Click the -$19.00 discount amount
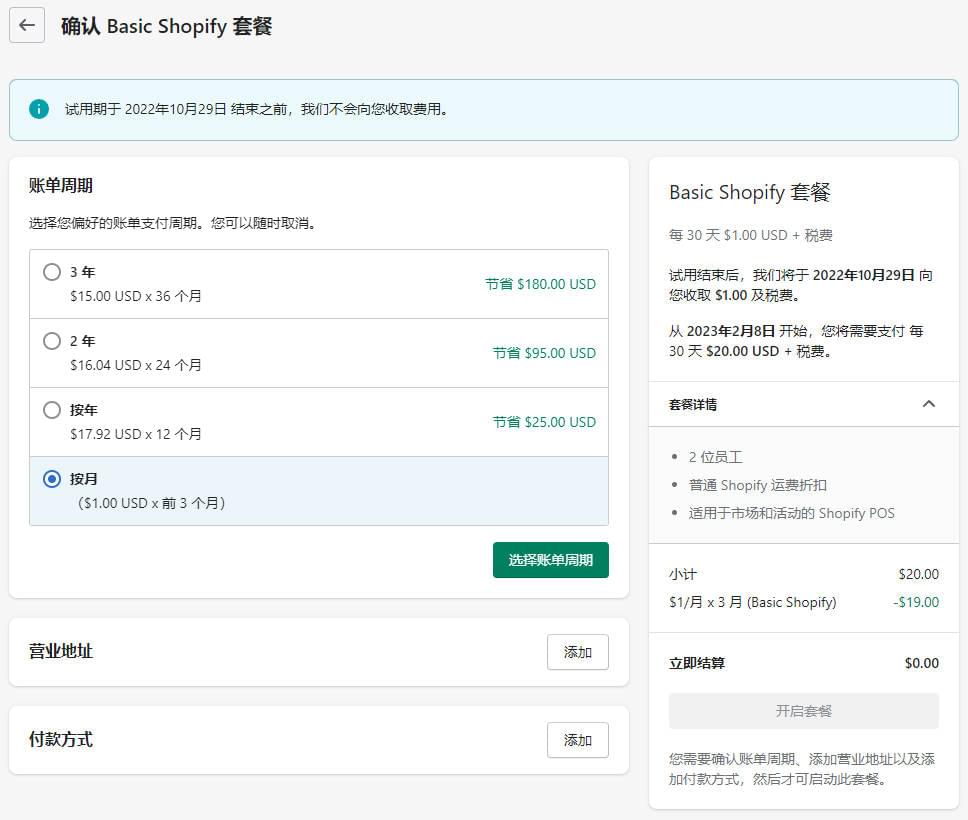Image resolution: width=968 pixels, height=820 pixels. pyautogui.click(x=916, y=602)
